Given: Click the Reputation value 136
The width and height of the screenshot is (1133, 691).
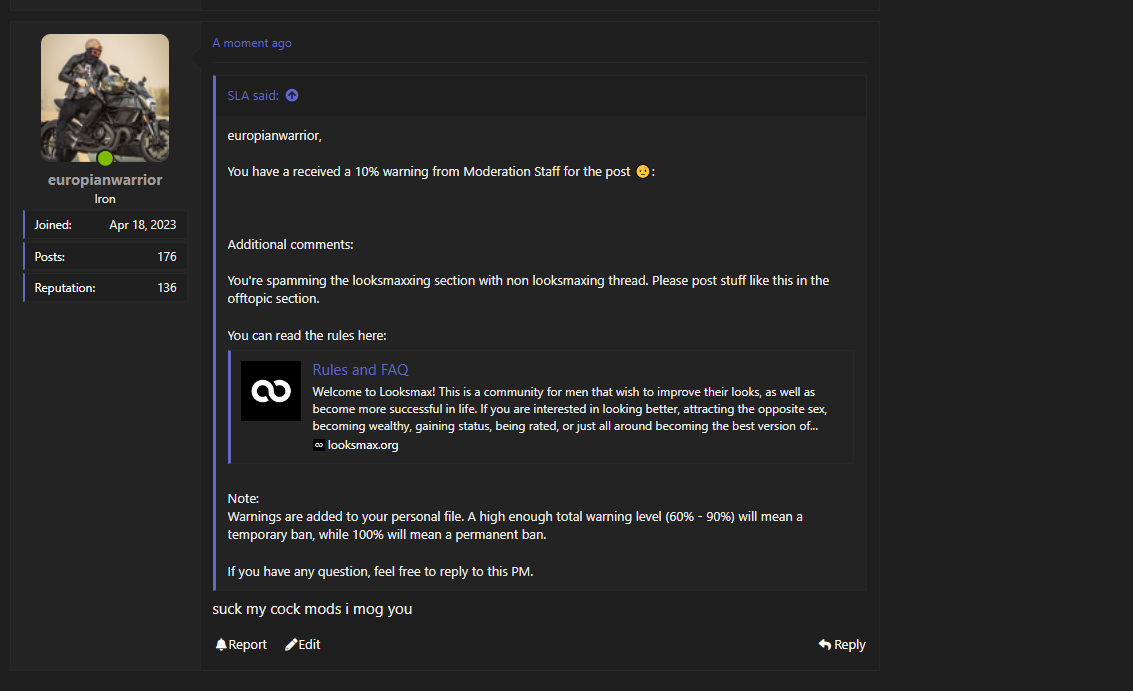Looking at the screenshot, I should point(167,288).
